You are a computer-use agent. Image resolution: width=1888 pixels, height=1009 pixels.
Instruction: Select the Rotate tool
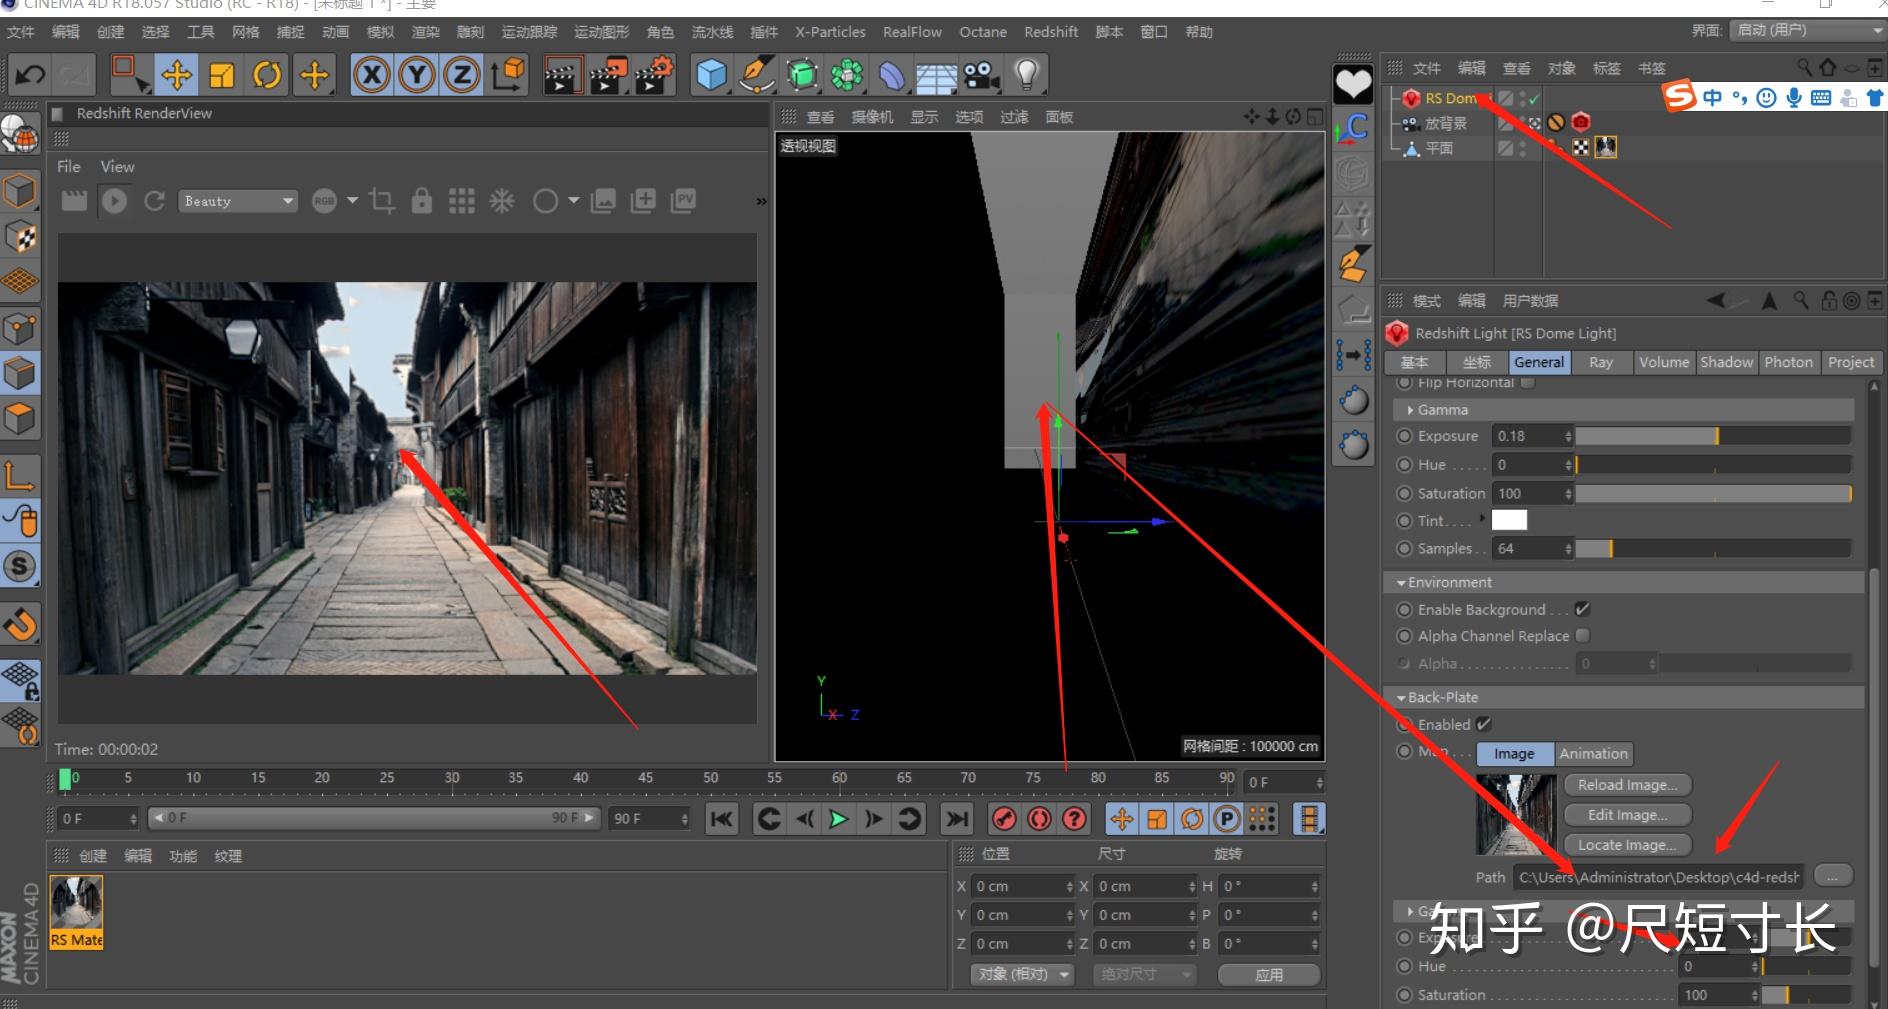(266, 74)
